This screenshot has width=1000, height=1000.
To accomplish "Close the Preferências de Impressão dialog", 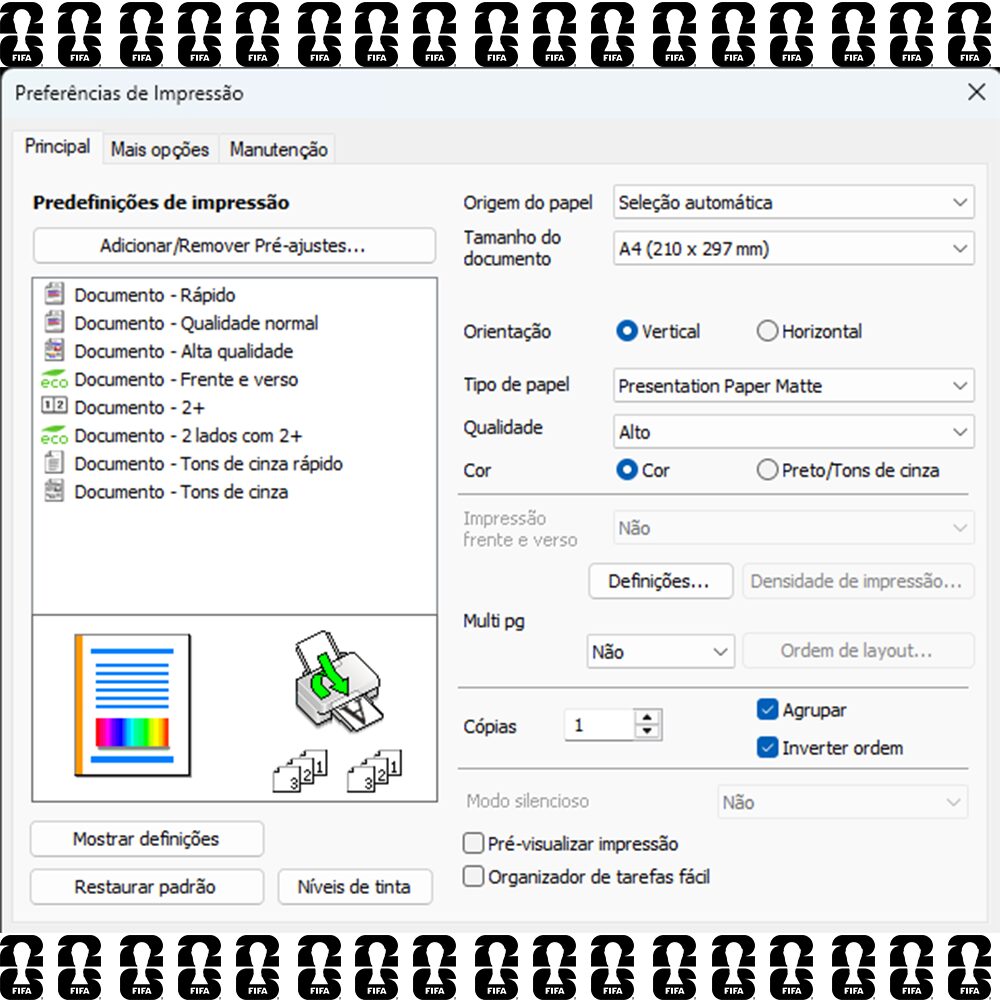I will (x=976, y=92).
